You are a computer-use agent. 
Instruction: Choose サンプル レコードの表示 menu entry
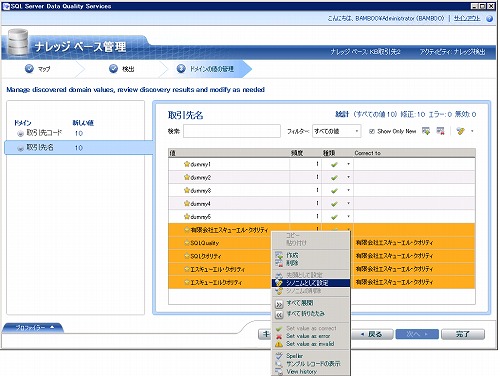(x=311, y=364)
